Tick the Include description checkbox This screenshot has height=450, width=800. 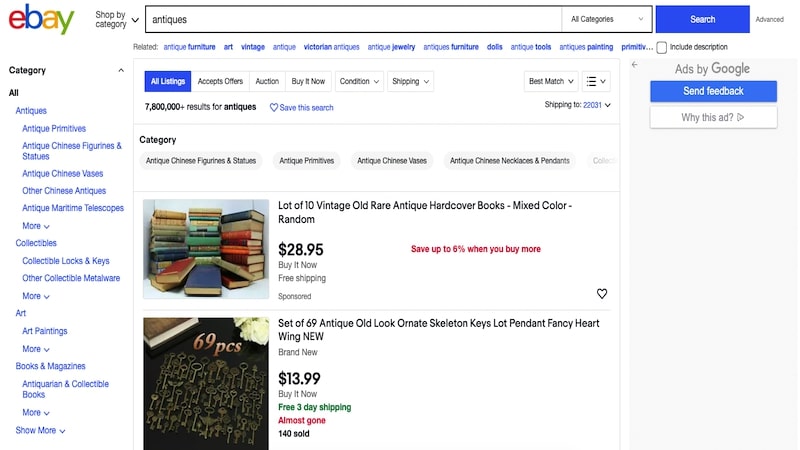(x=661, y=47)
